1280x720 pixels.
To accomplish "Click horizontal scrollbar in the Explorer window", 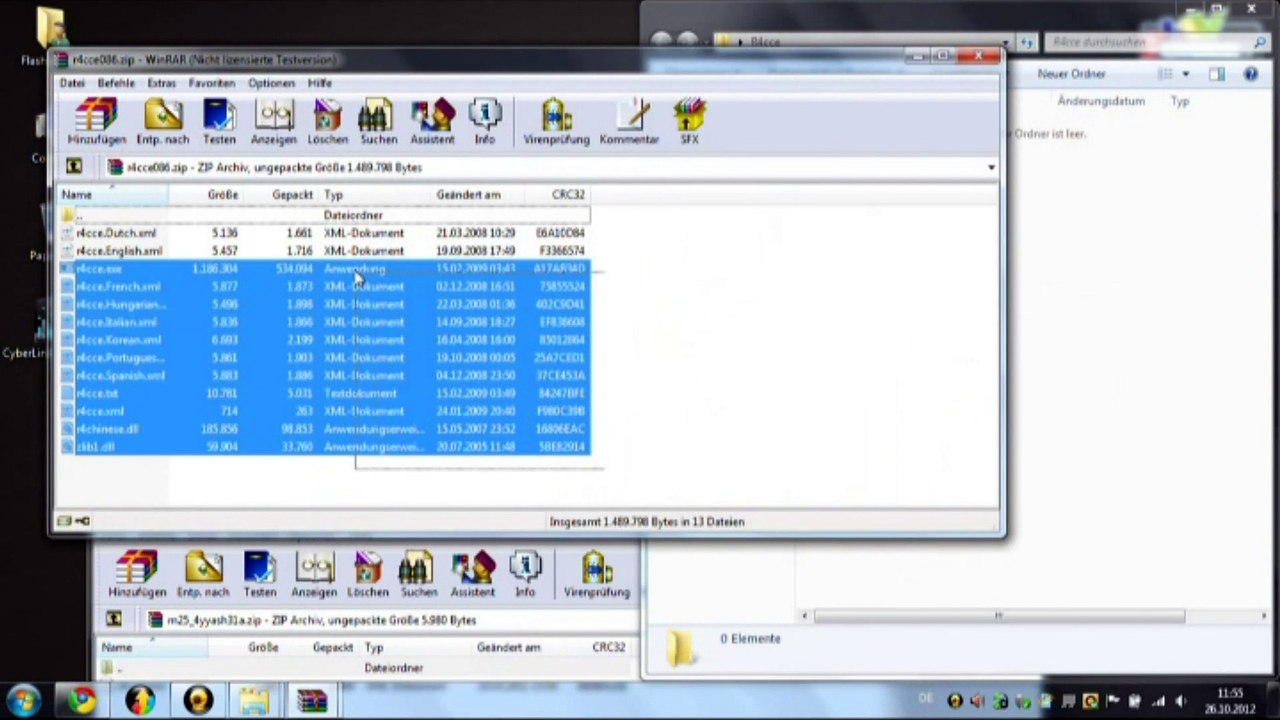I will coord(998,616).
